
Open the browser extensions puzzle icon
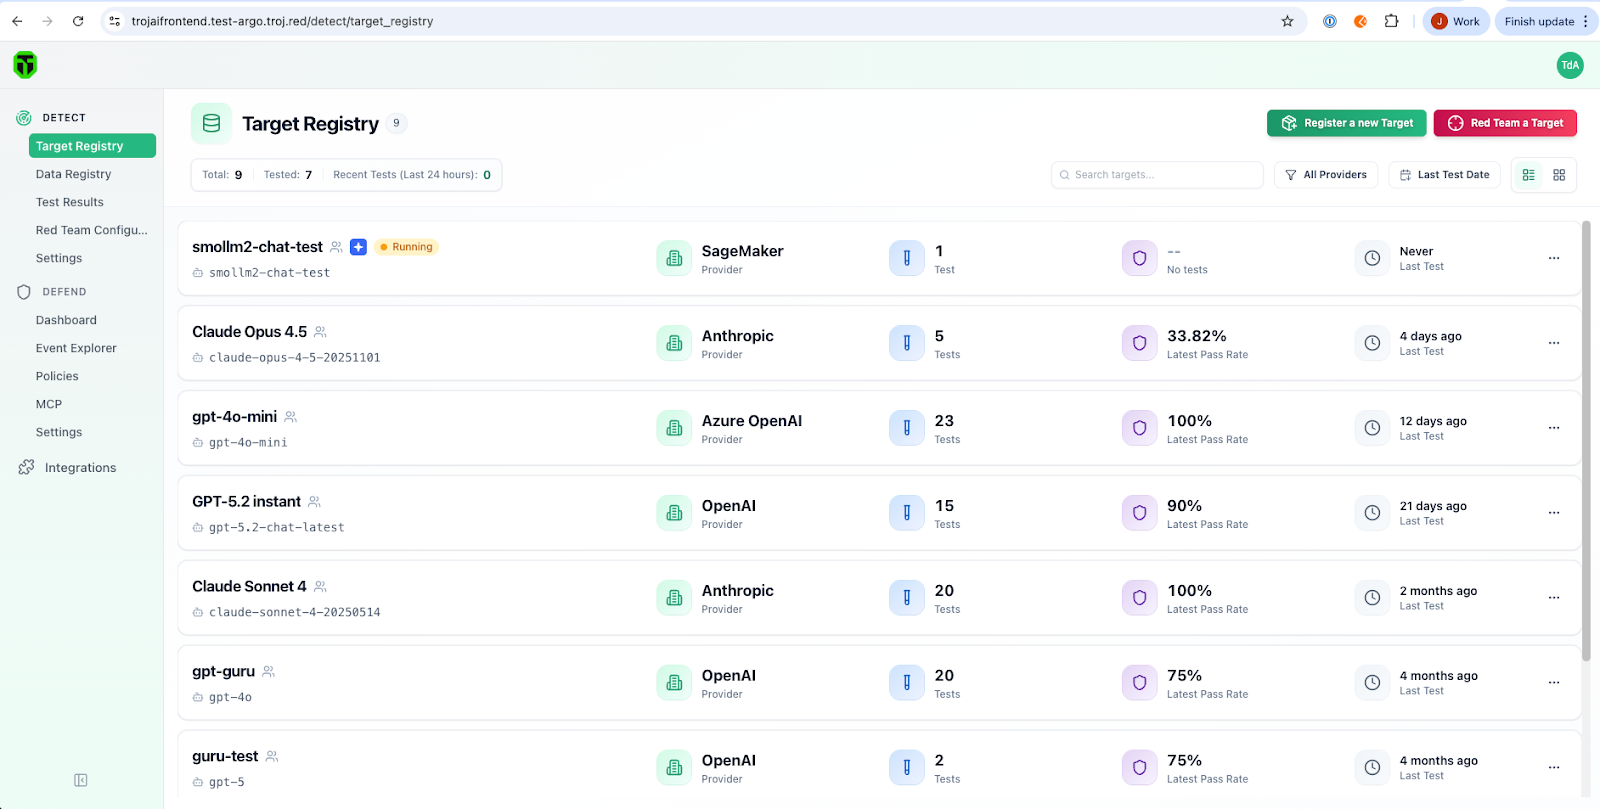[1391, 21]
